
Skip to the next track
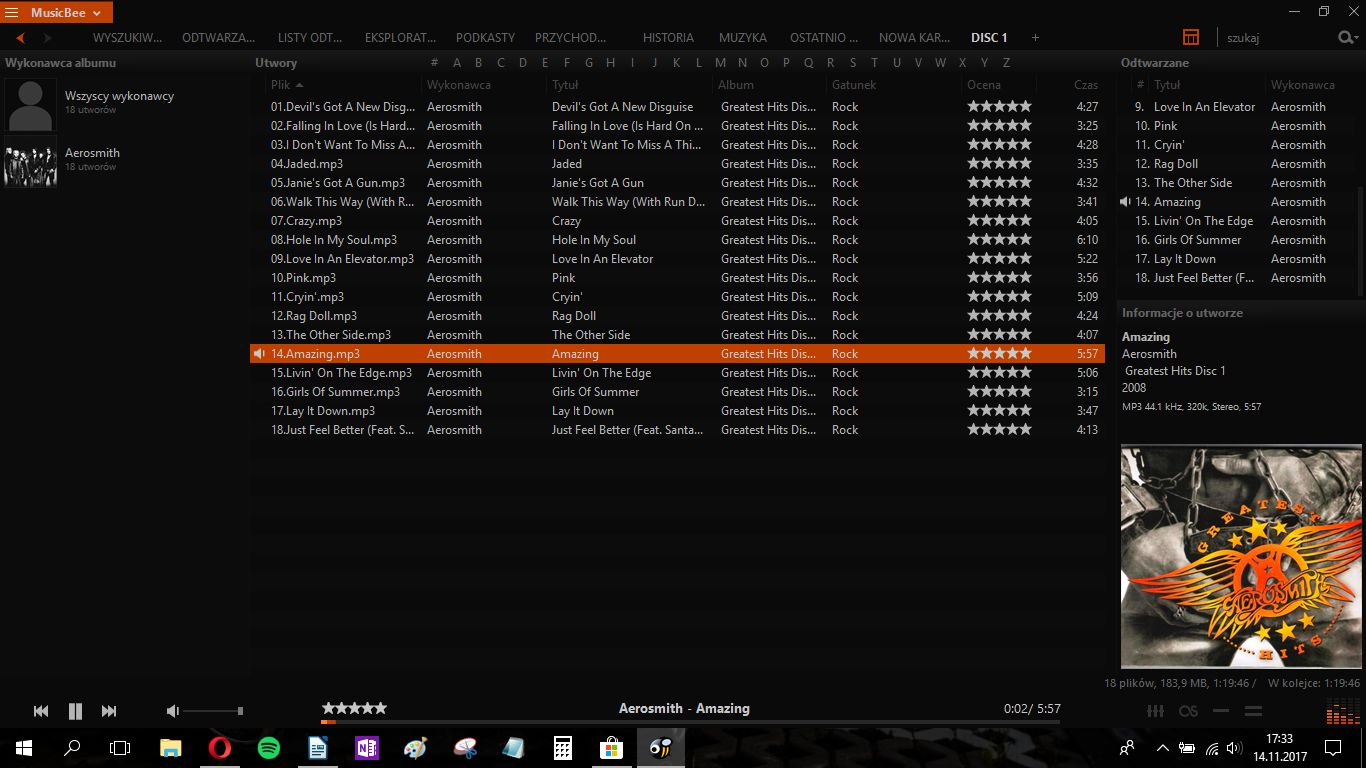109,711
